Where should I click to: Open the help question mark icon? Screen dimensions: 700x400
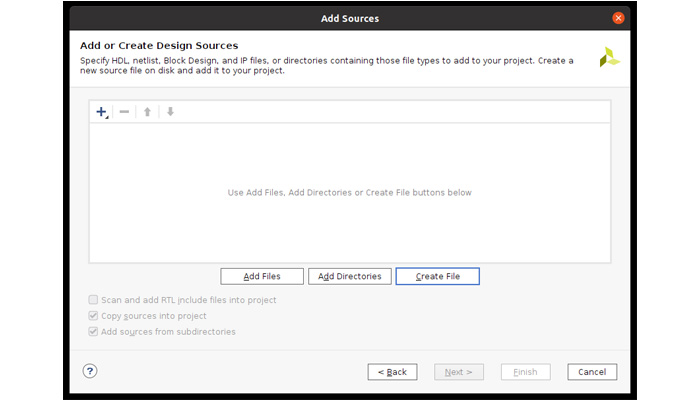pyautogui.click(x=90, y=371)
